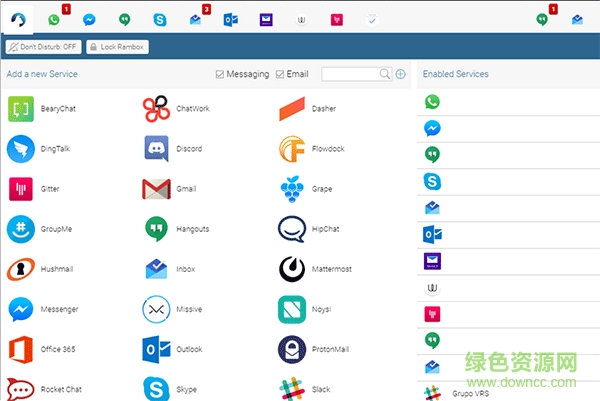Add the Flowdock service
Viewport: 600px width, 401px height.
tap(311, 149)
